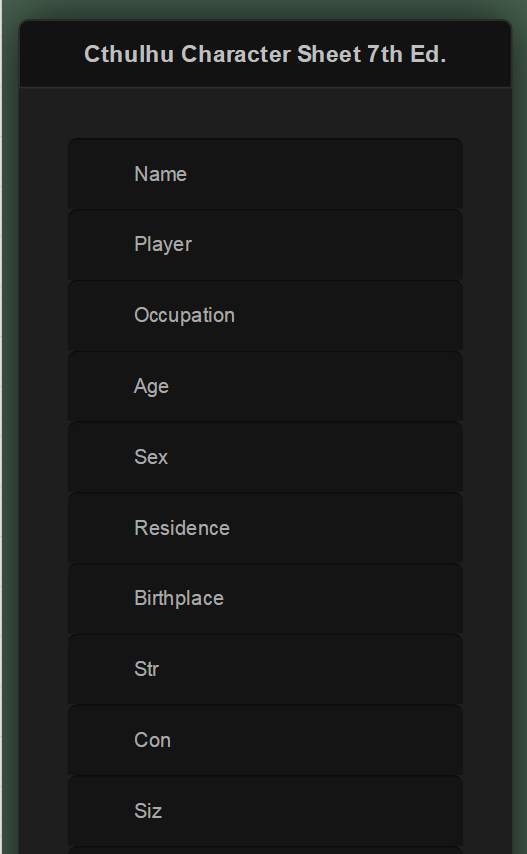Click the 'Occupation' label text
Viewport: 527px width, 854px height.
click(x=185, y=315)
